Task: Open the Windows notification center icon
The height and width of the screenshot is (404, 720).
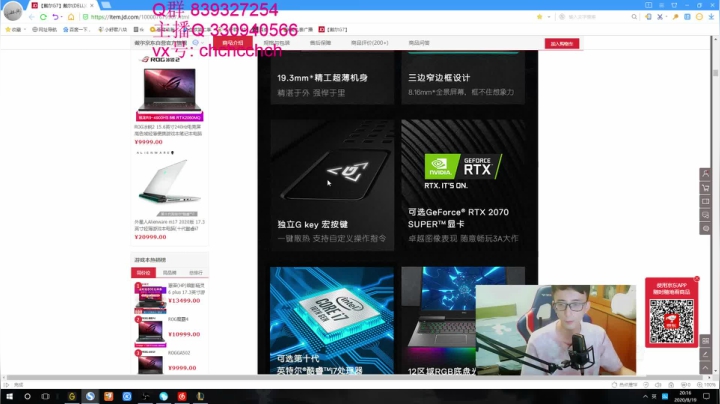Action: click(707, 396)
